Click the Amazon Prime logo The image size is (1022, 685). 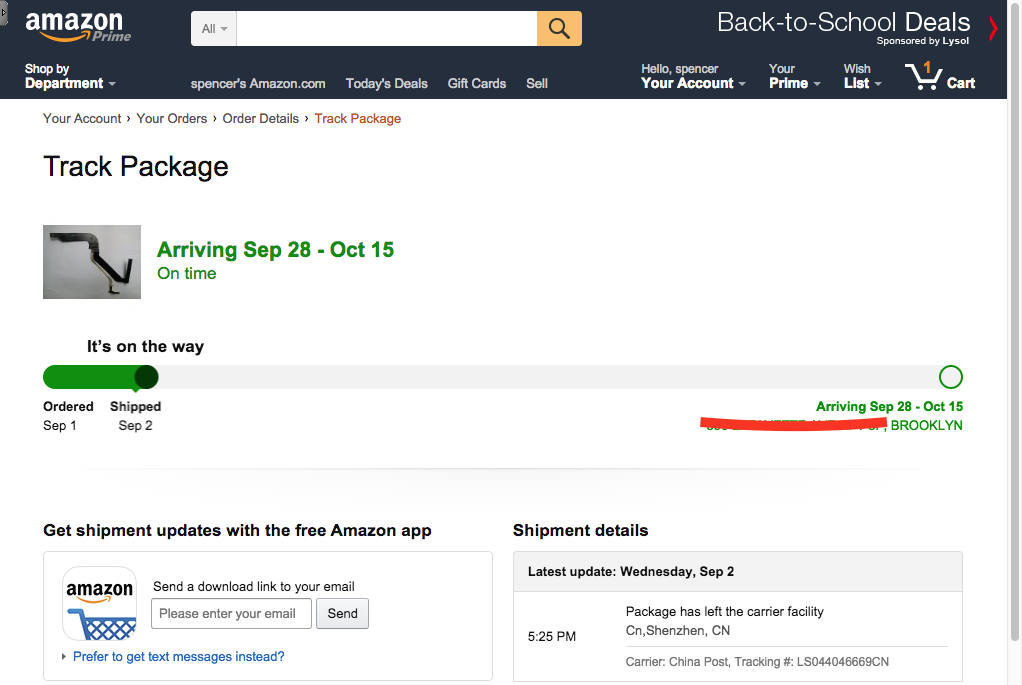click(x=78, y=27)
